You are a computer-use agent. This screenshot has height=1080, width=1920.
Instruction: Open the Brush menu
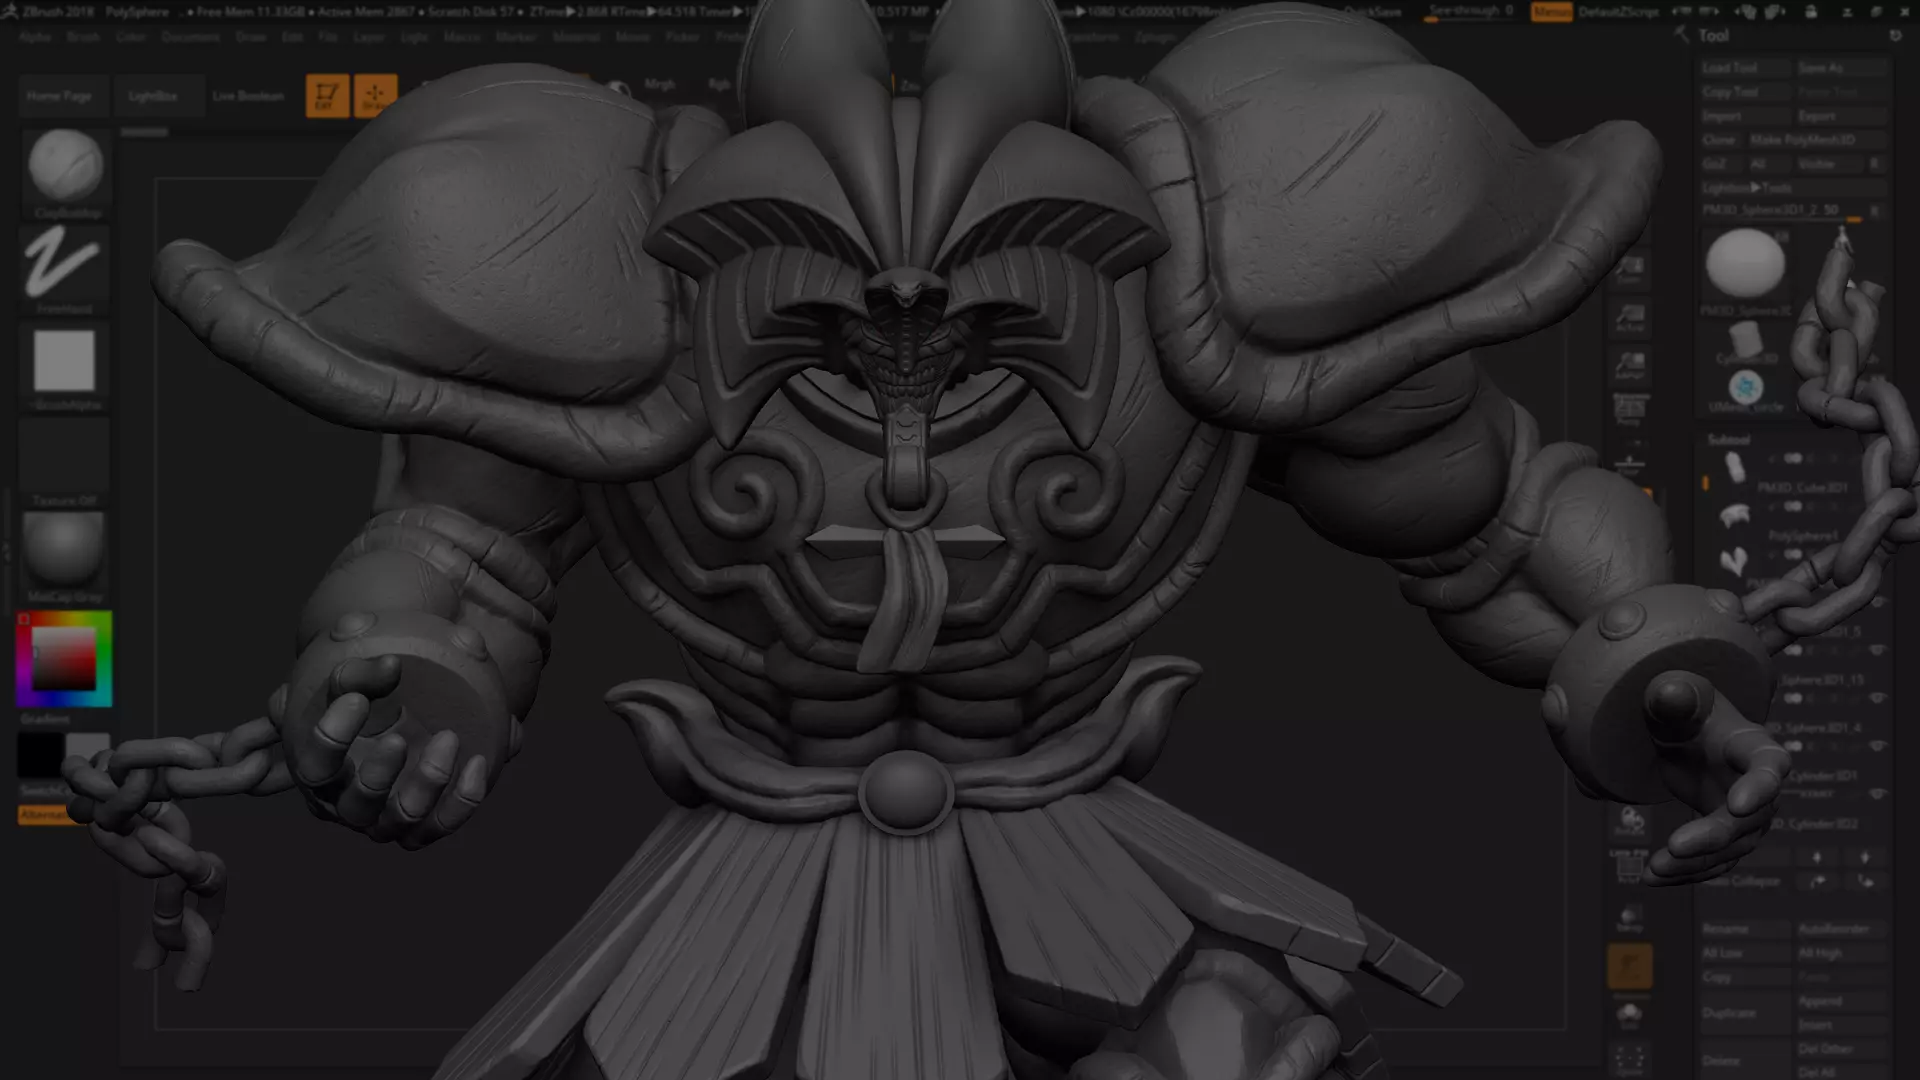point(83,37)
